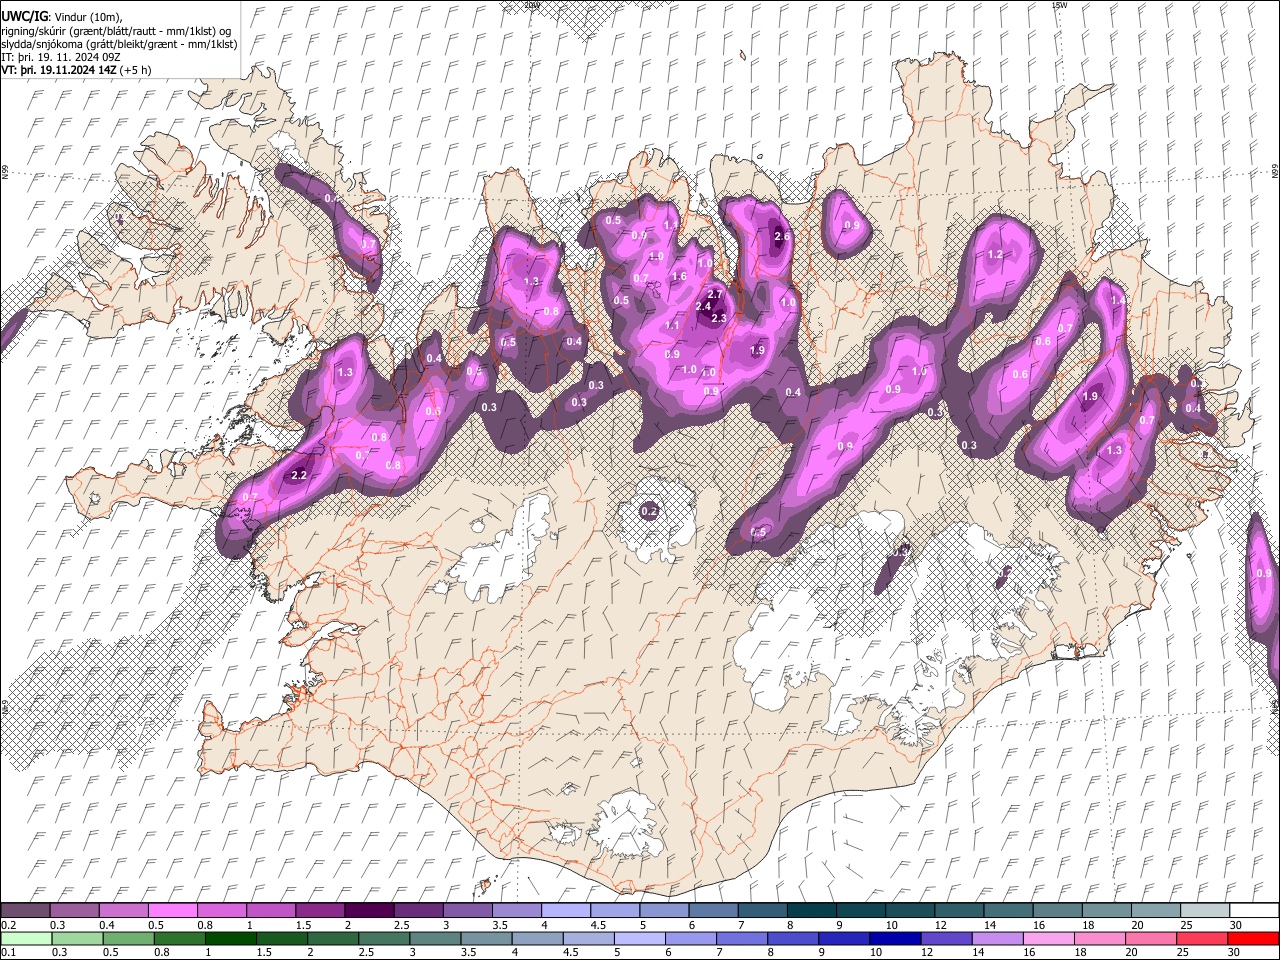
Task: Click the 2.3 precipitation value on the map
Action: (x=718, y=318)
